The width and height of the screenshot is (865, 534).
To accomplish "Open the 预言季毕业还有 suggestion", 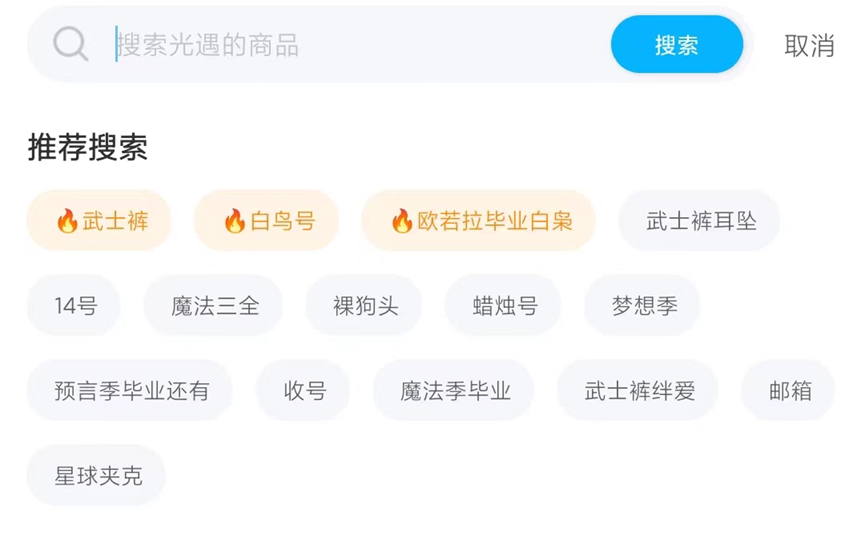I will (x=131, y=391).
